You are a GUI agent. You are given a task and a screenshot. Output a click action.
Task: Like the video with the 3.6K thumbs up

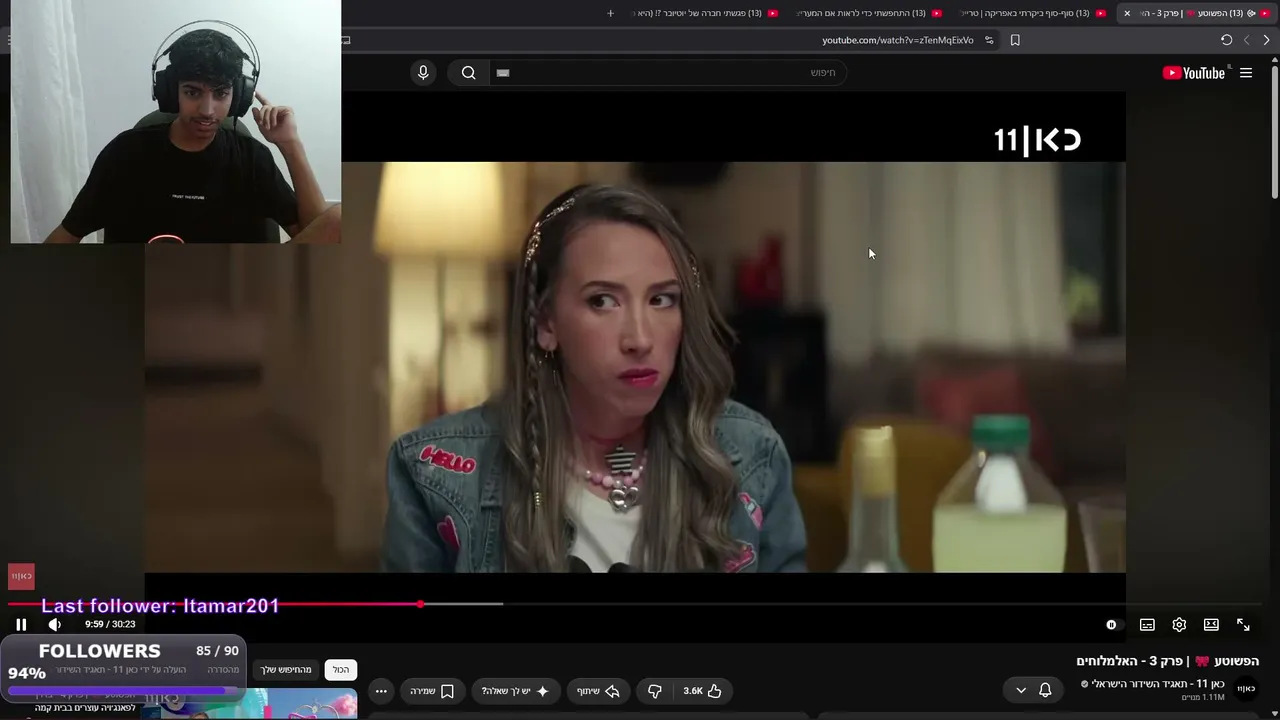[702, 691]
